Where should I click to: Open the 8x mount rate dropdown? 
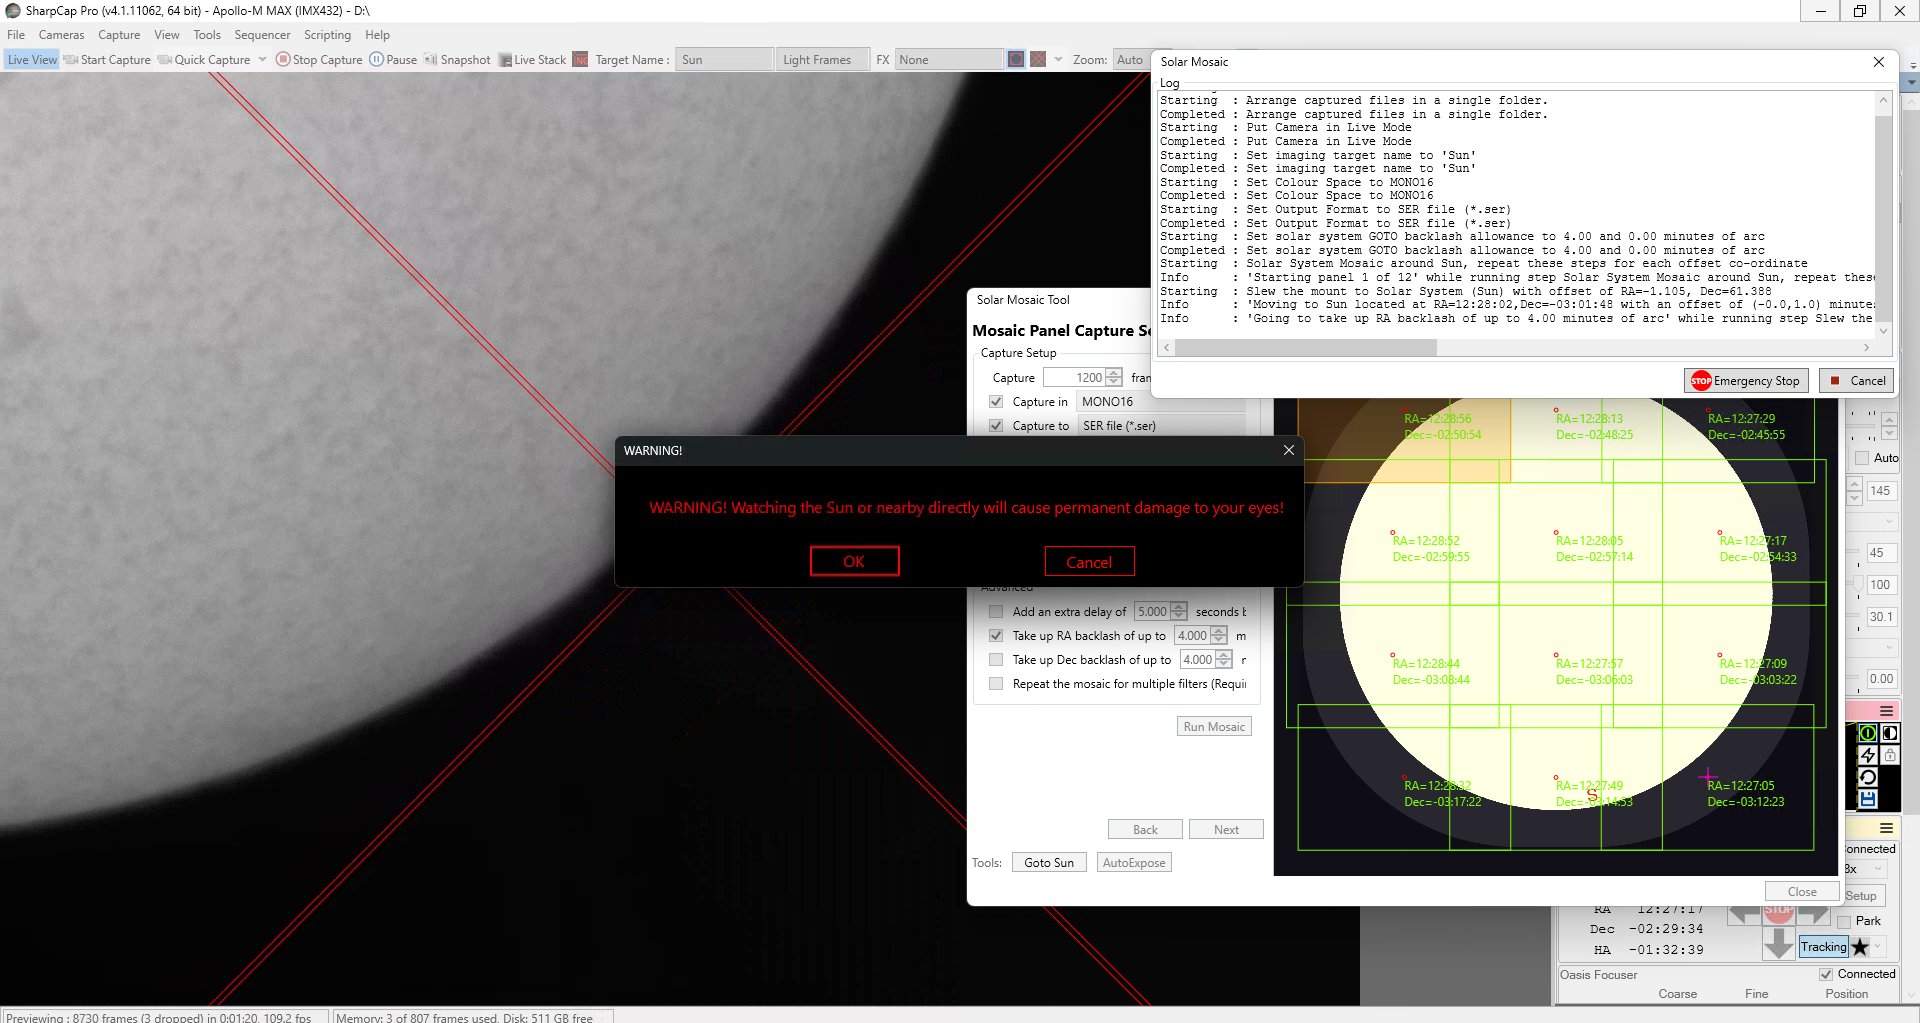[x=1865, y=869]
